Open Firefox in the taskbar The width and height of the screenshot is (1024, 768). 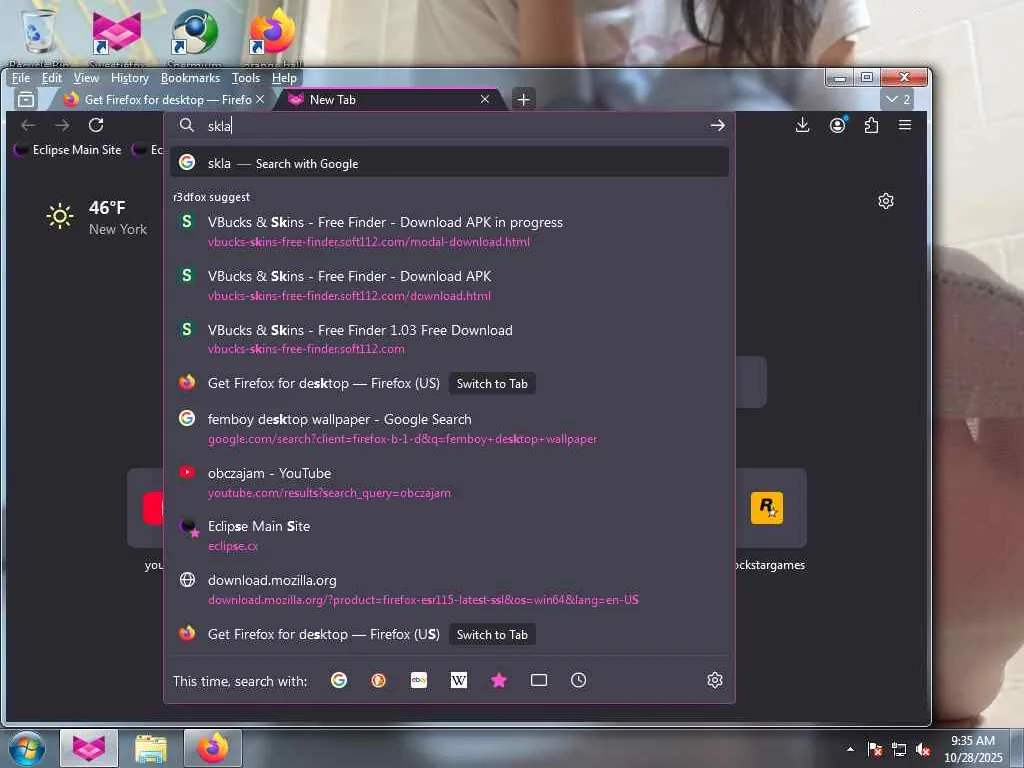pos(213,748)
